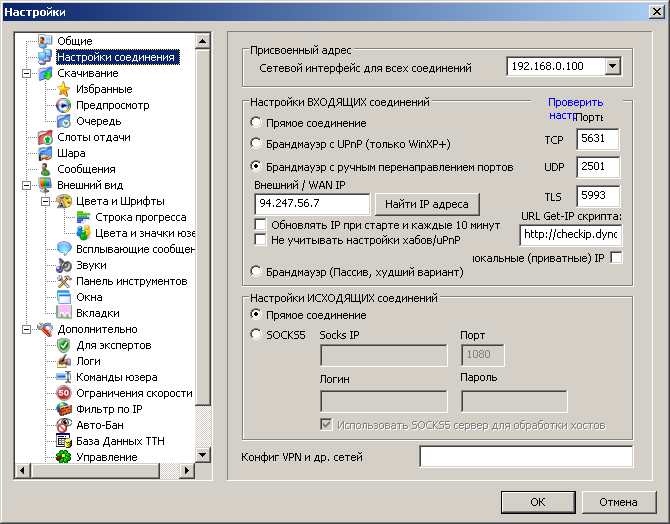The height and width of the screenshot is (524, 670).
Task: Select Брандмауэр с UPnP radio button
Action: [x=256, y=145]
